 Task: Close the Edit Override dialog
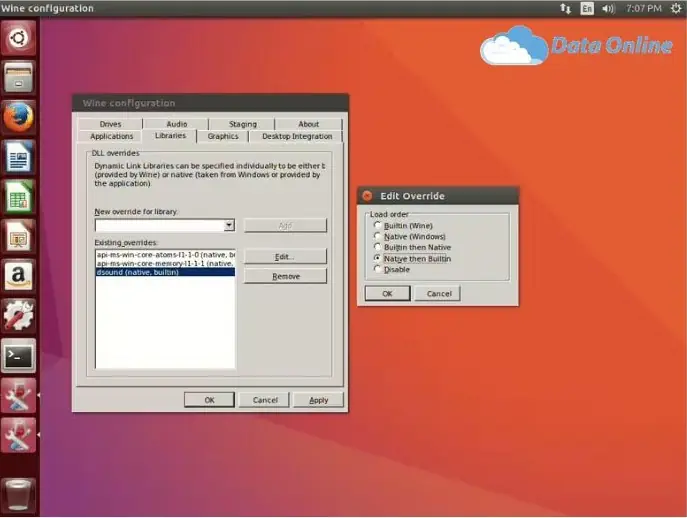[x=368, y=196]
